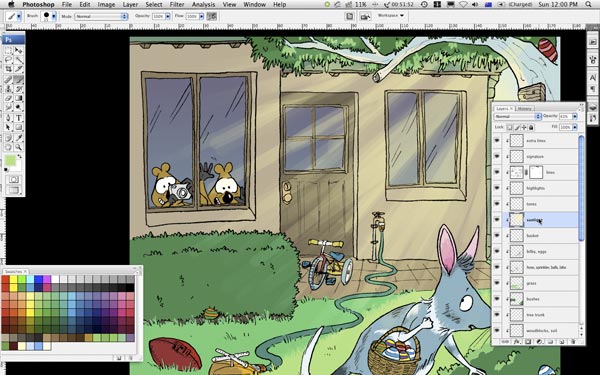Open the Workspace dropdown
This screenshot has width=600, height=375.
tap(391, 16)
